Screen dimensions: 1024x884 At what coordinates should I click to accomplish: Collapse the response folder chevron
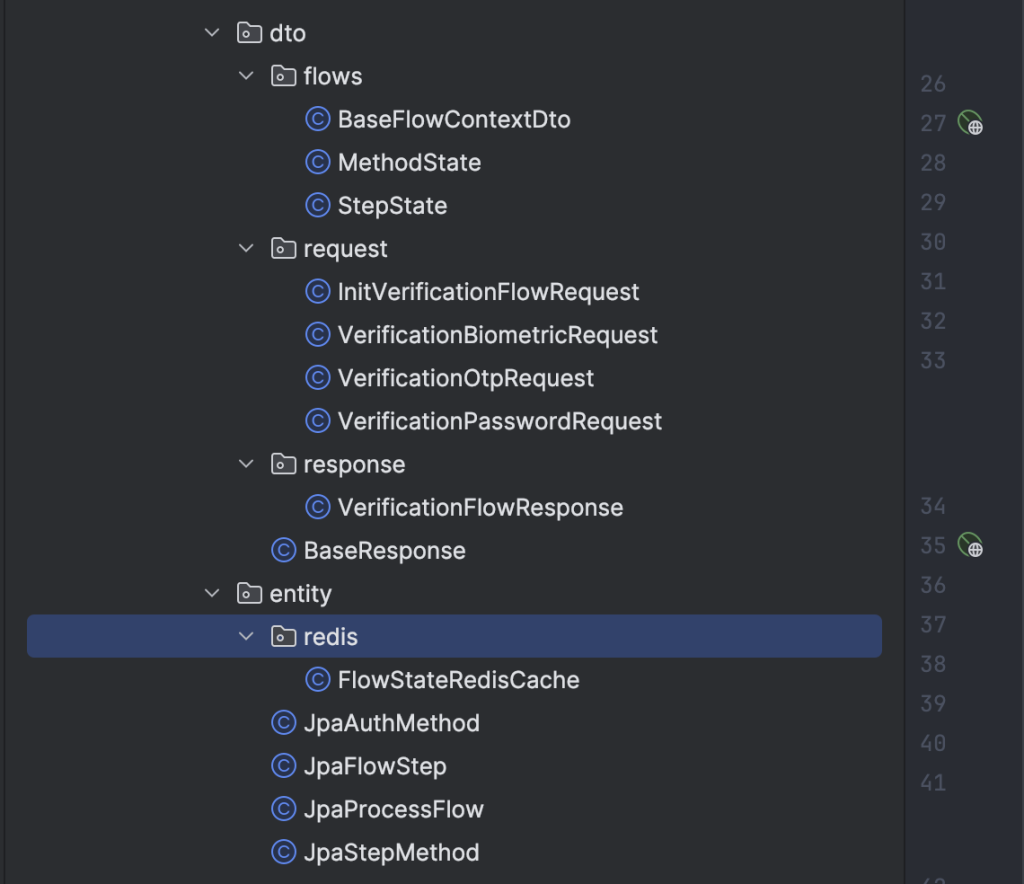coord(246,464)
